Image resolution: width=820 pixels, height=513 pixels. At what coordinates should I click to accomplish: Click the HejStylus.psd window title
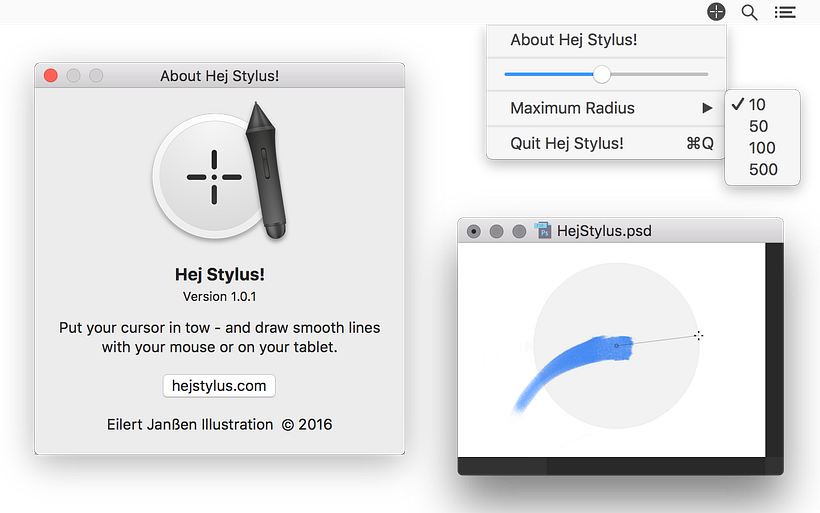click(604, 231)
